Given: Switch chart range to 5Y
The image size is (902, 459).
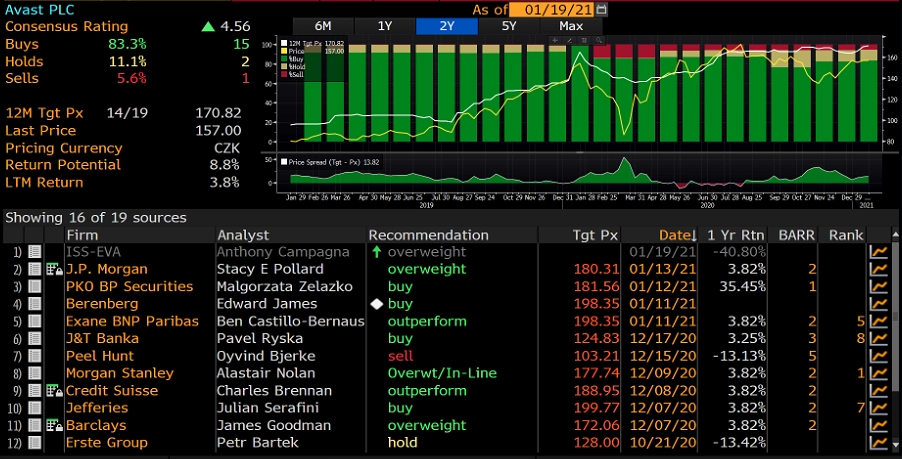Looking at the screenshot, I should tap(509, 26).
